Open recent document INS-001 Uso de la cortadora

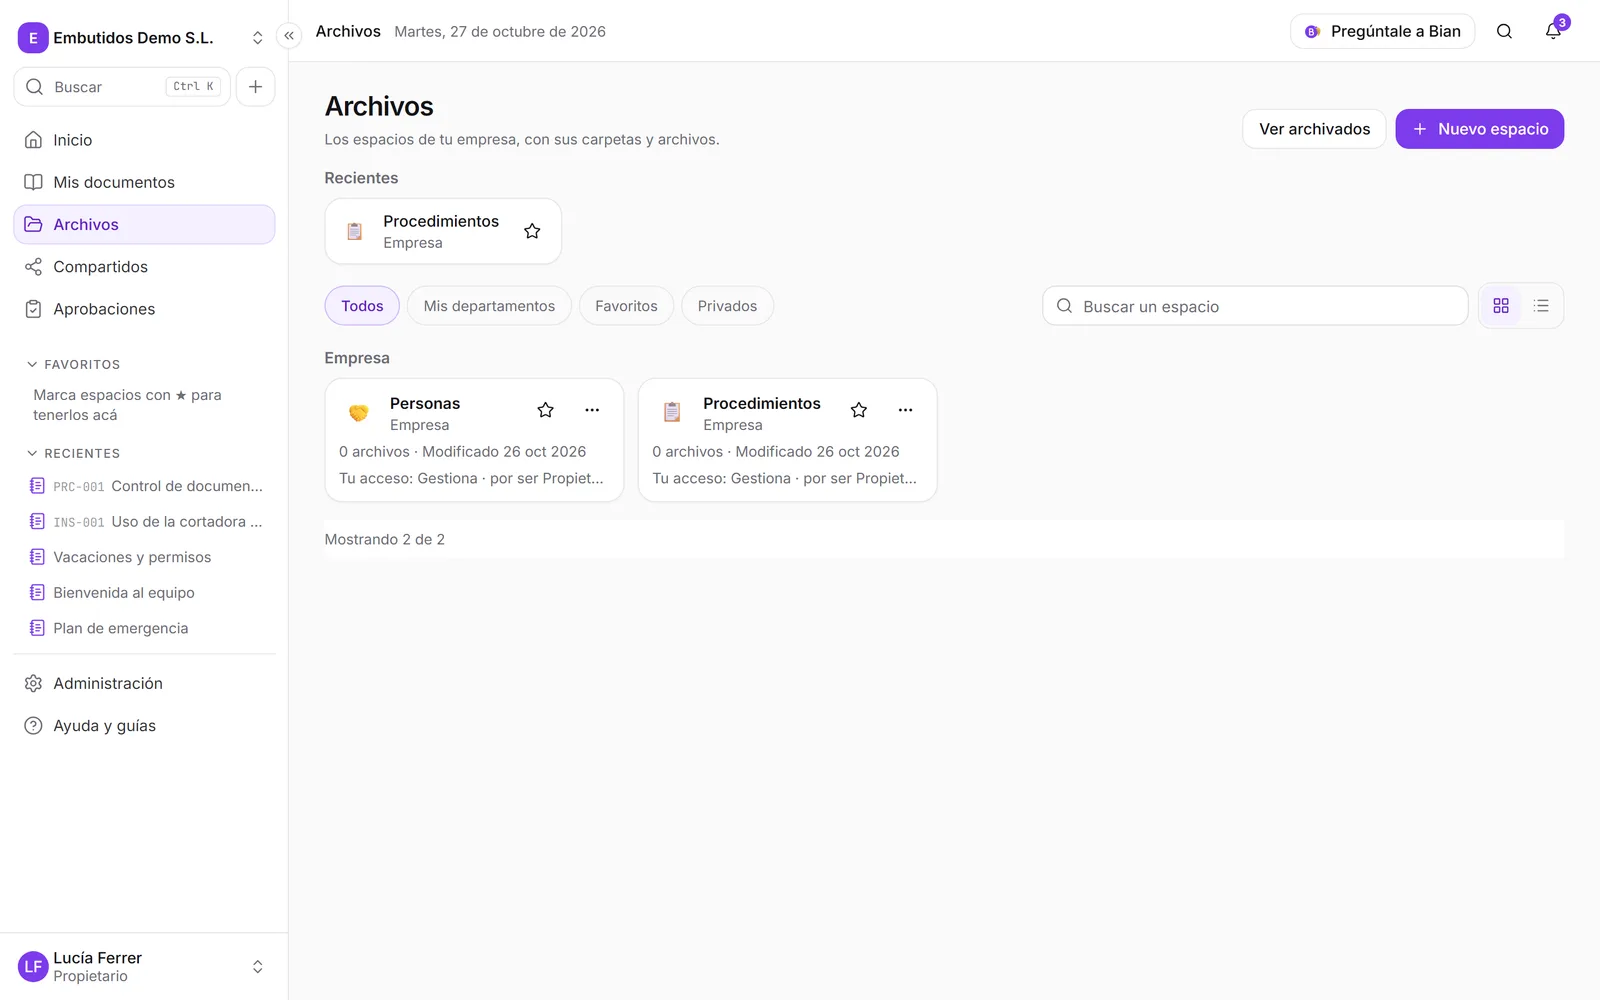[x=146, y=522]
